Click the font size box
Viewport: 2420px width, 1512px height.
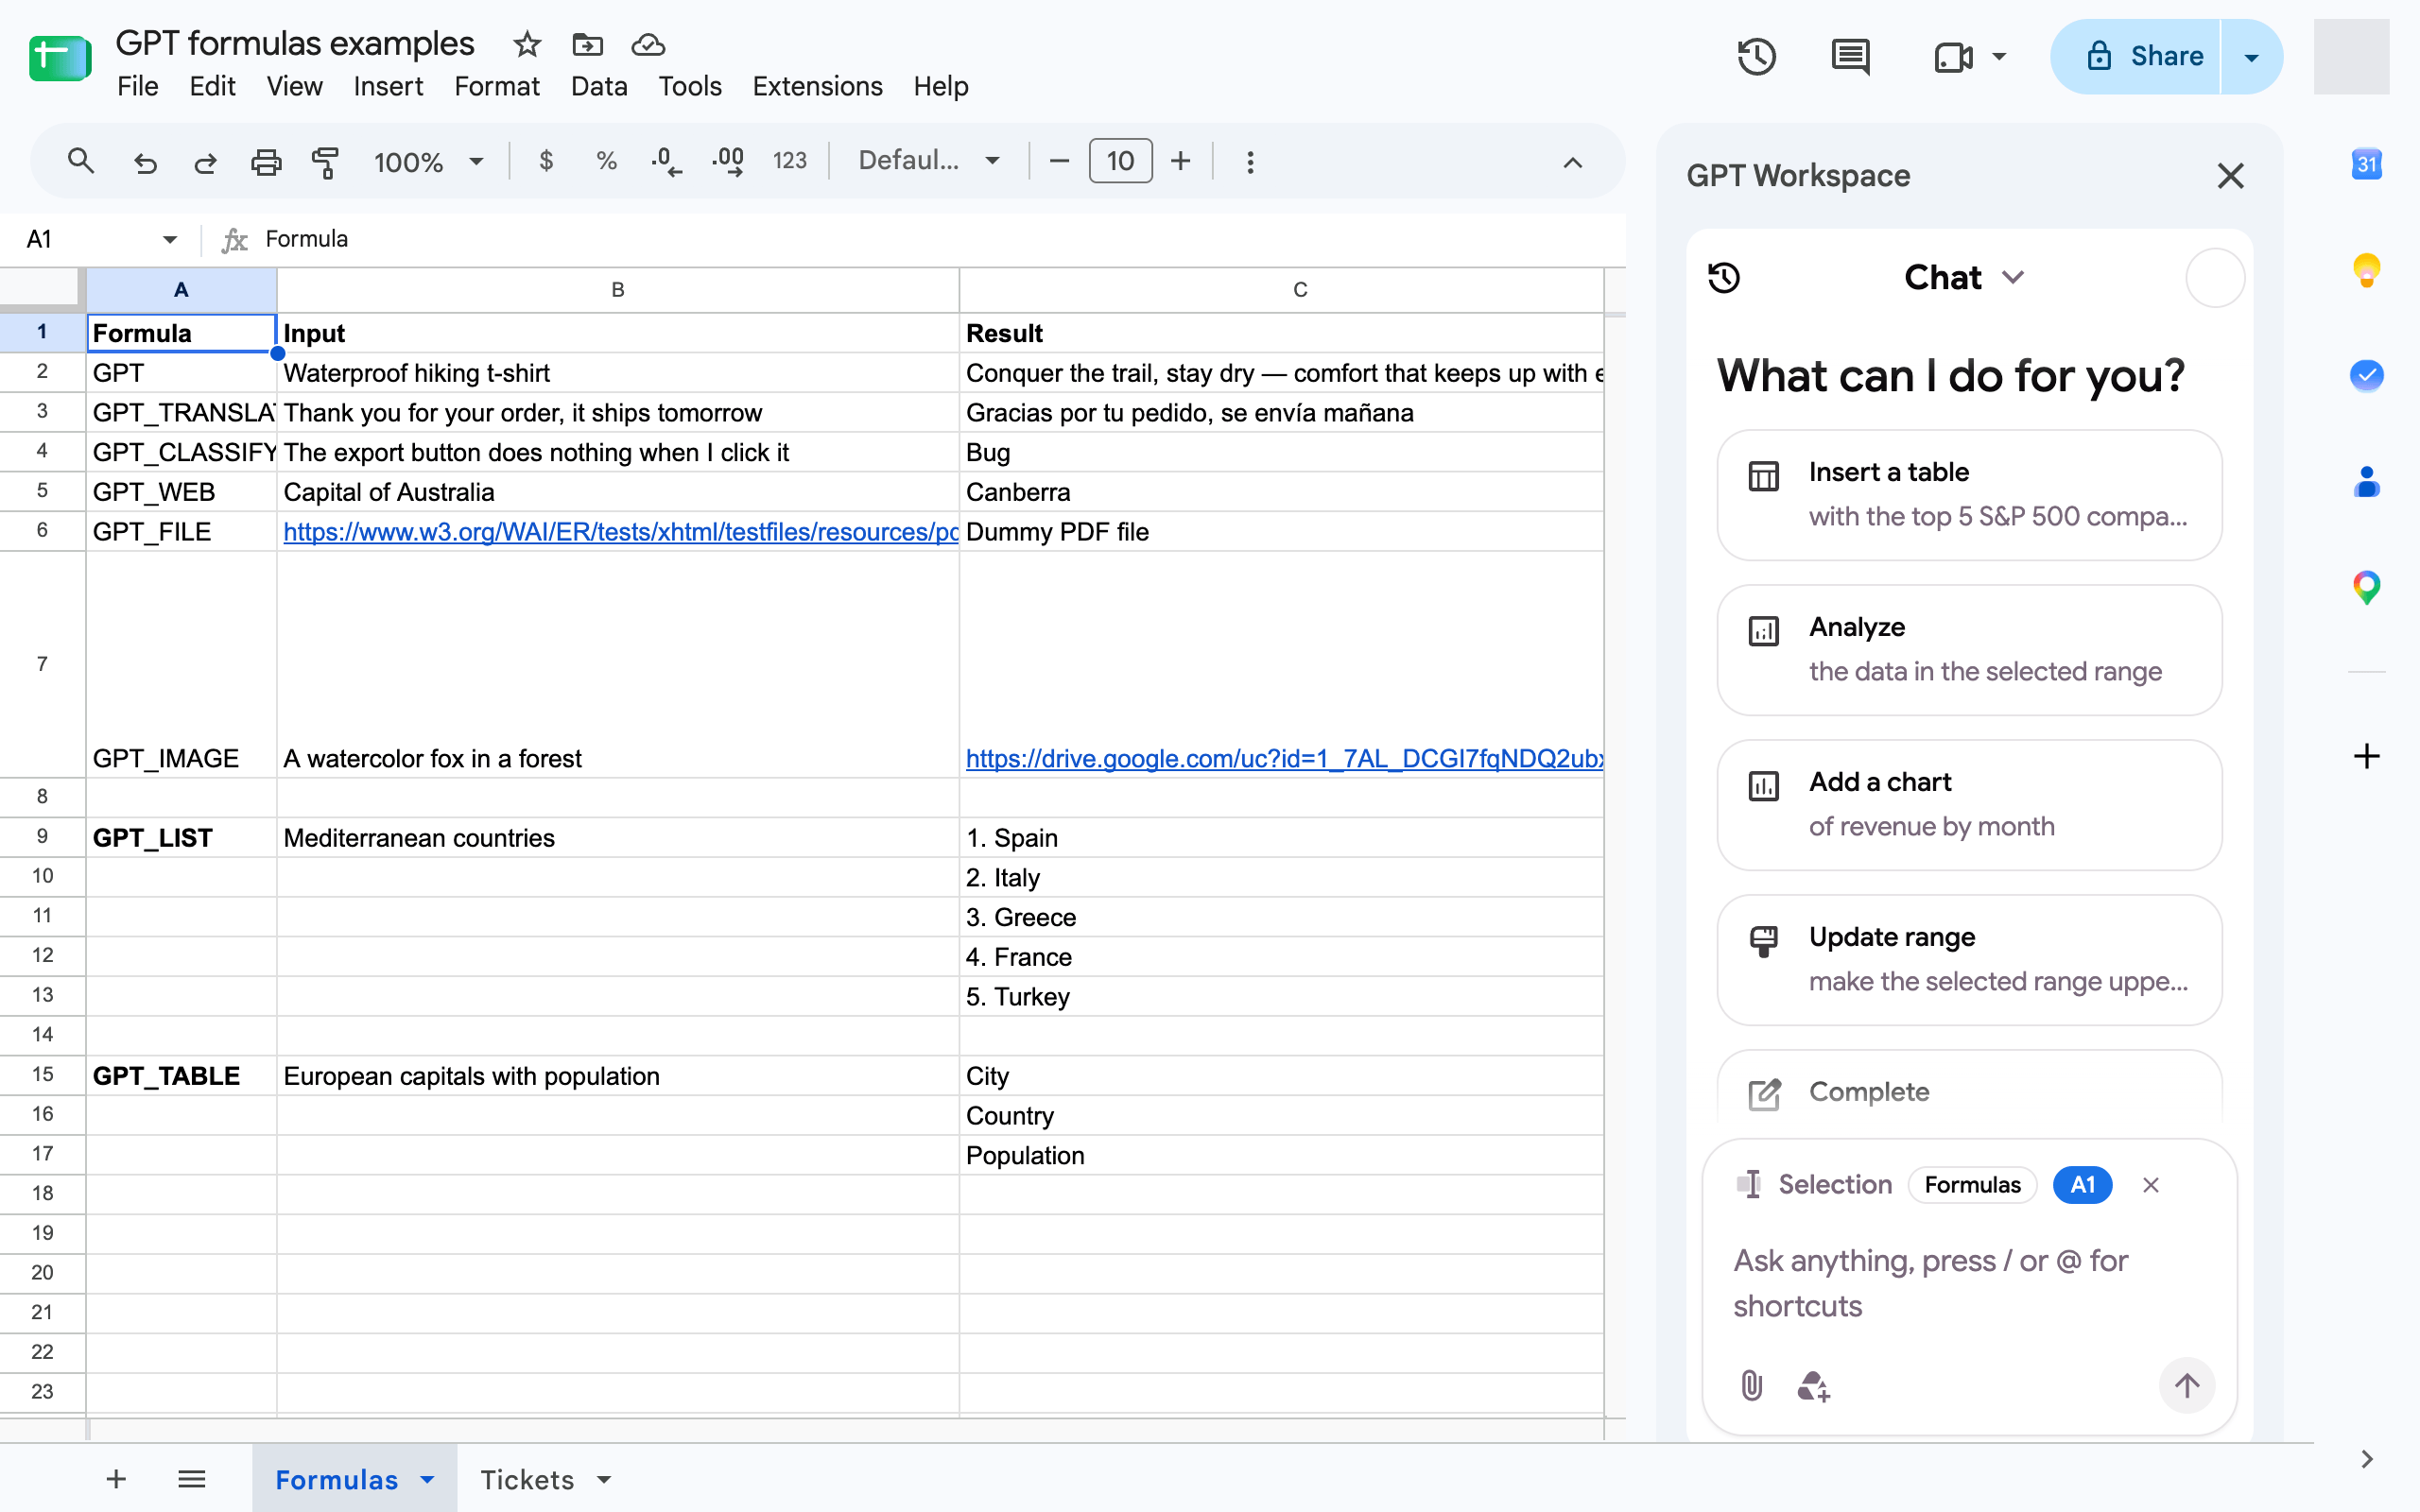(1120, 161)
